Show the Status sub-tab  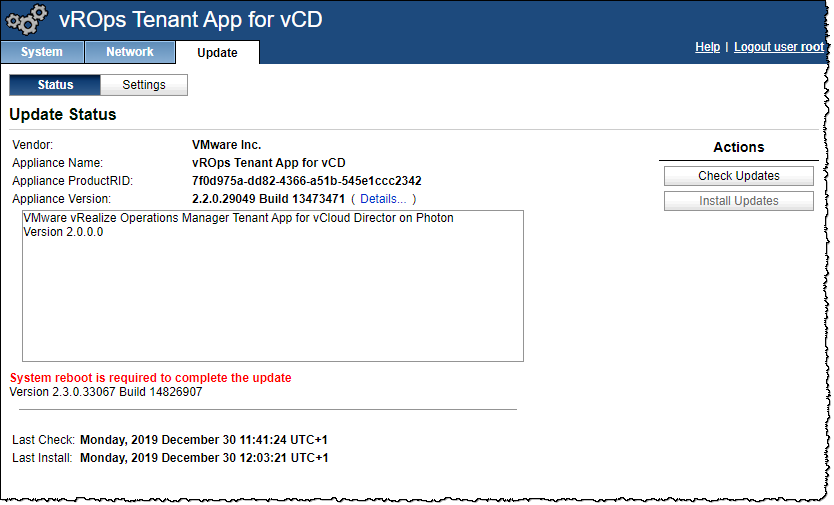coord(55,85)
